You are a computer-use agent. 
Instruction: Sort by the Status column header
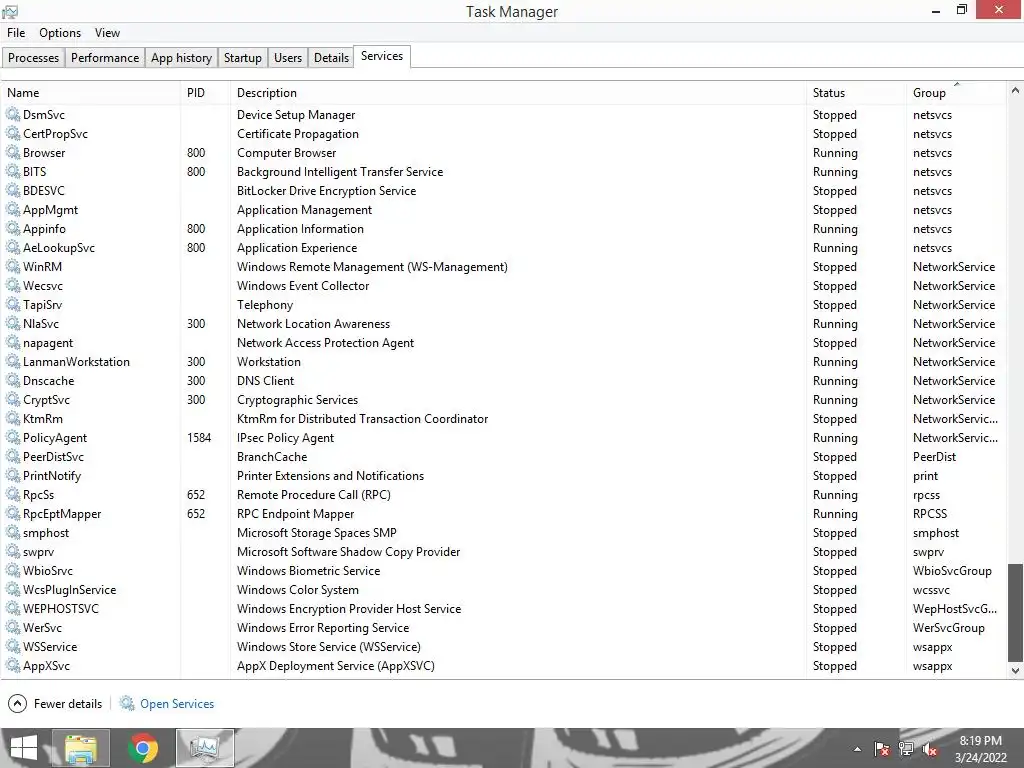coord(856,93)
